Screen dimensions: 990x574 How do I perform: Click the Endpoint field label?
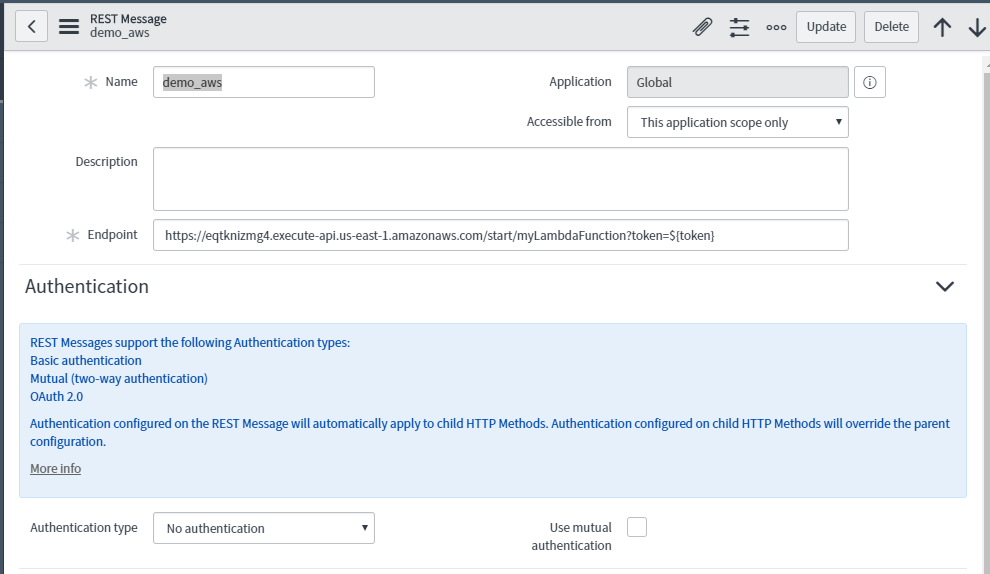click(x=112, y=234)
